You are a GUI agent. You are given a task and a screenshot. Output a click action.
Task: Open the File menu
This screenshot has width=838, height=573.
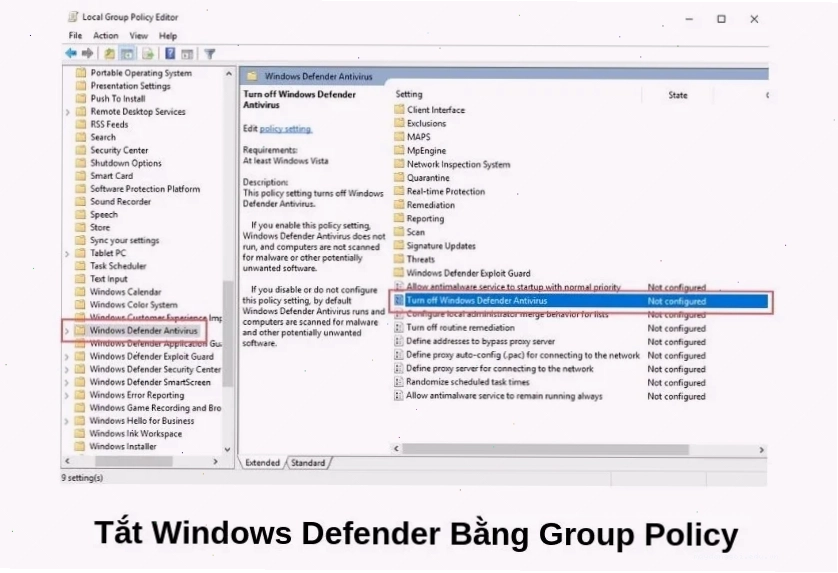75,36
